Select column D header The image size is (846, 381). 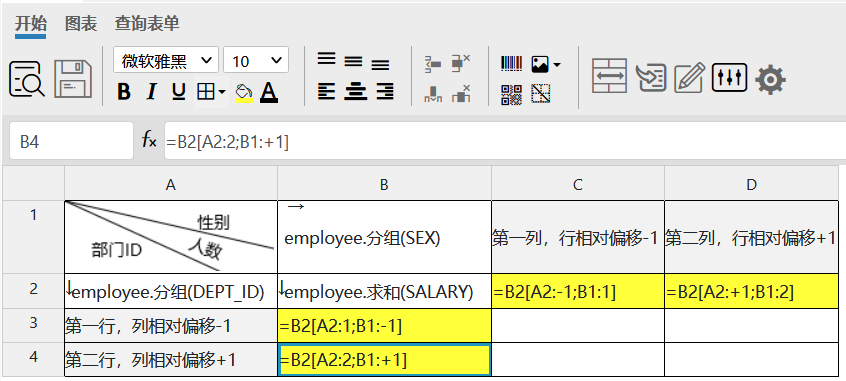coord(752,185)
